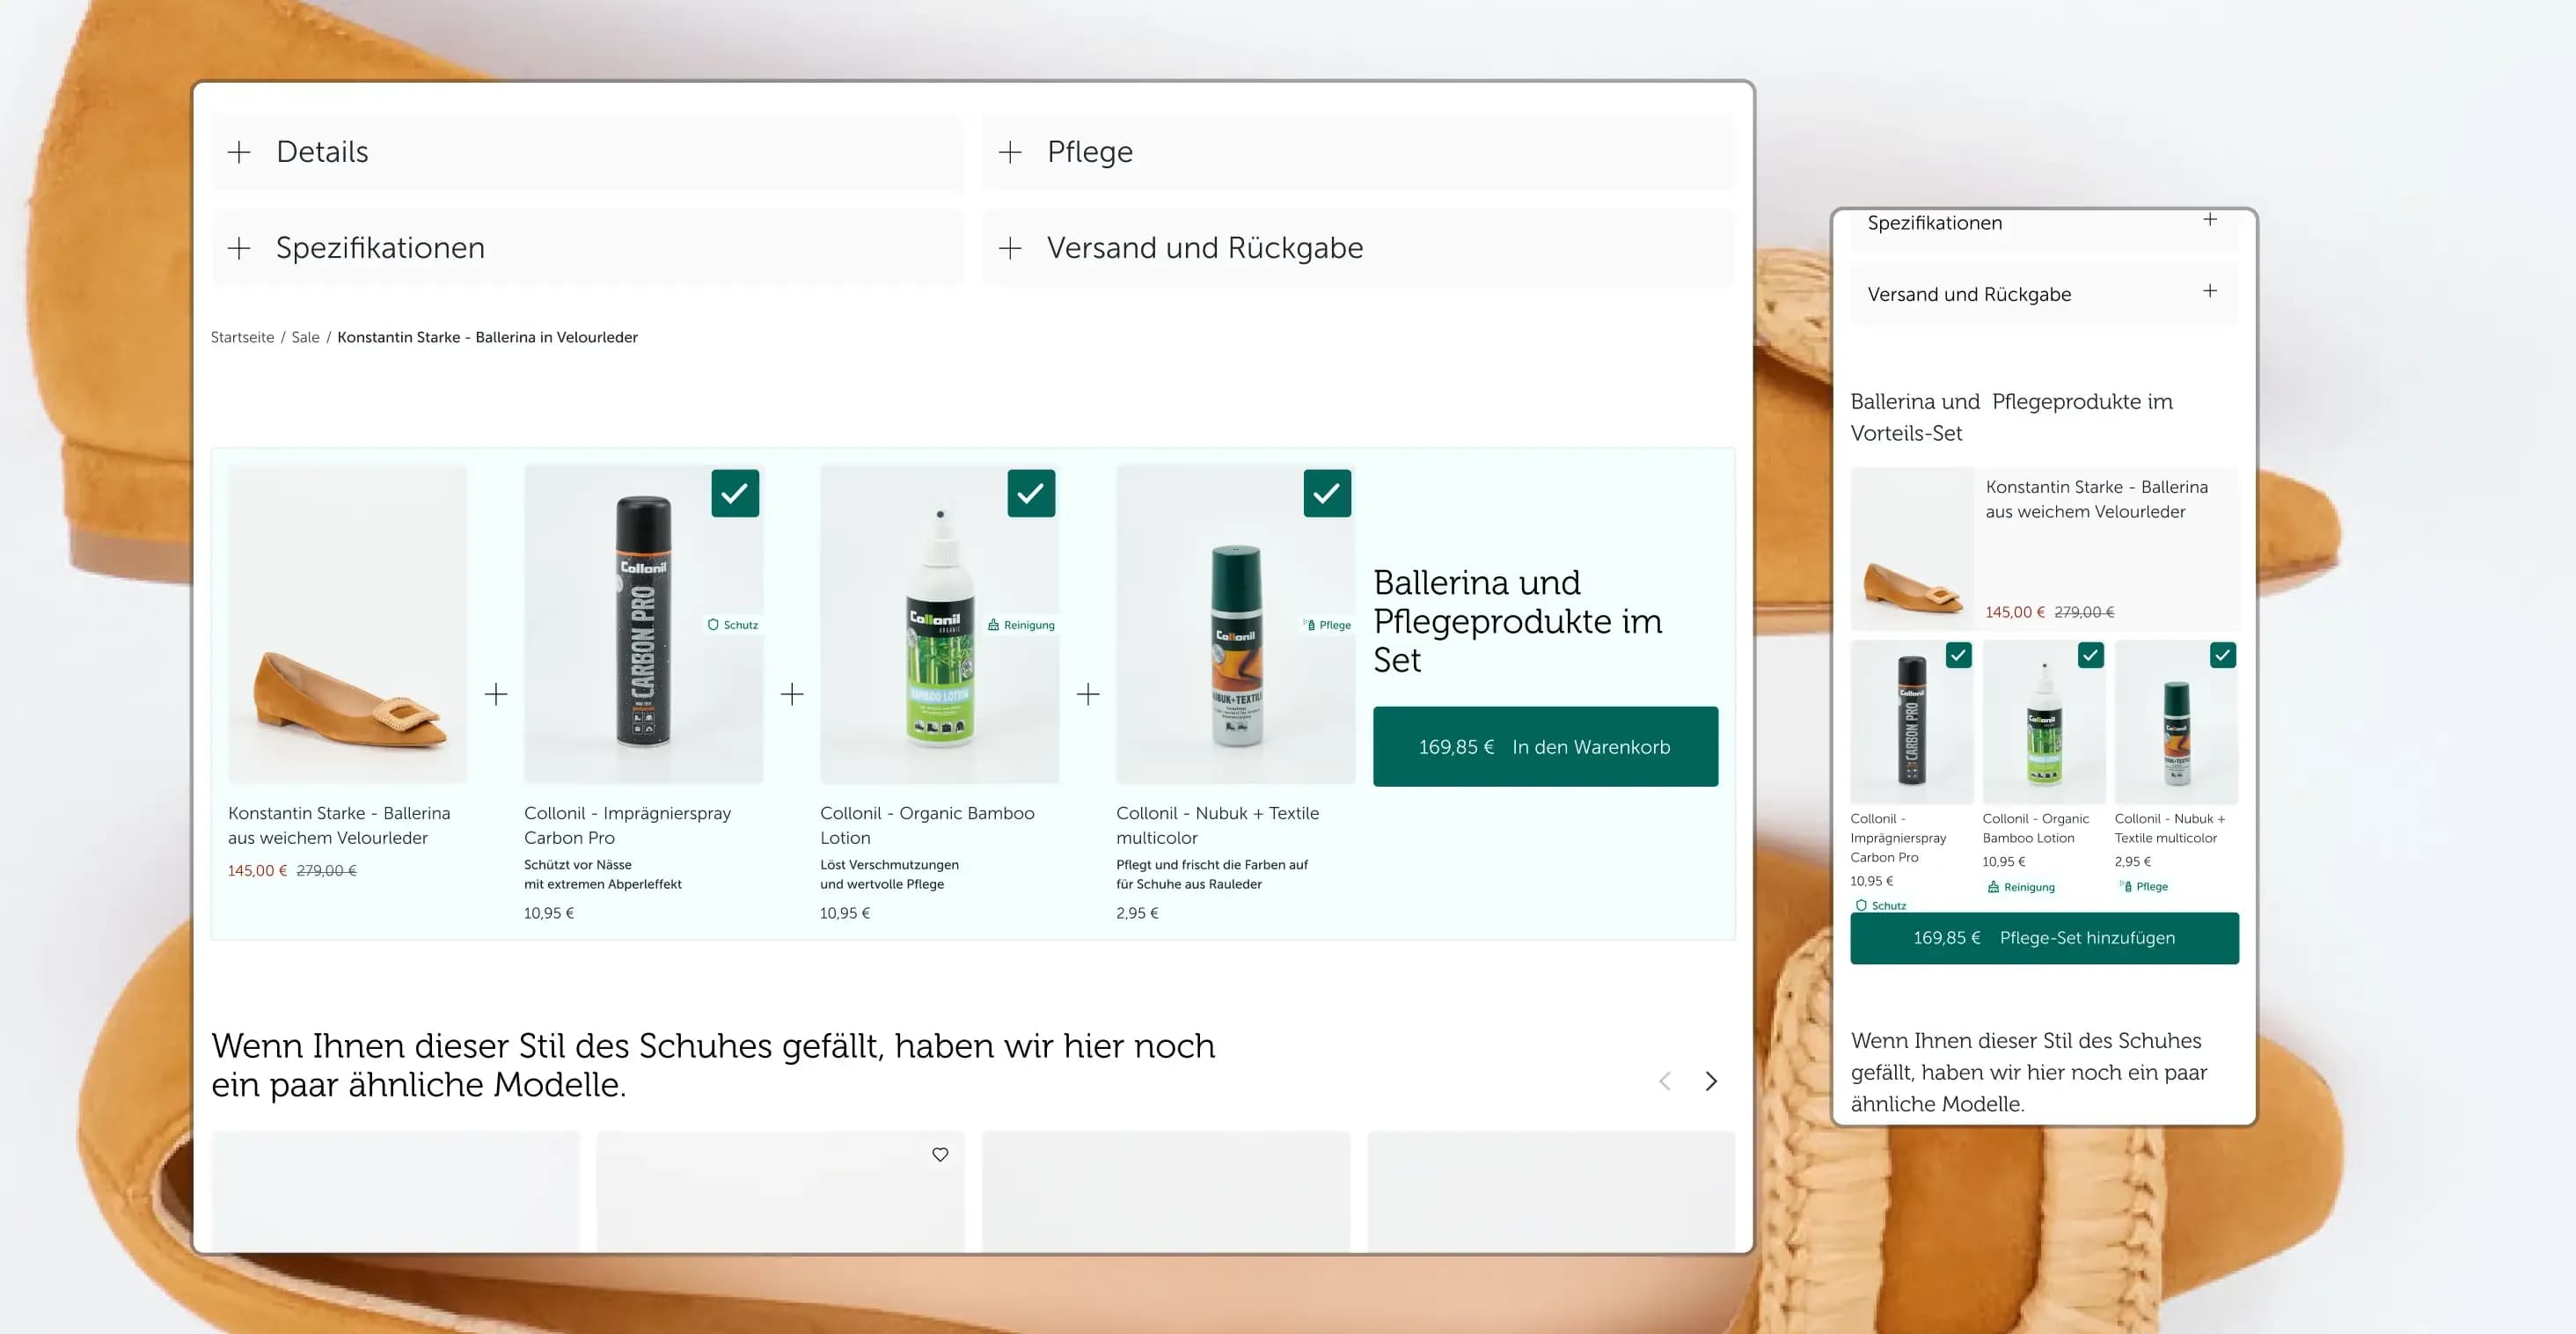Screen dimensions: 2576x1334
Task: Open the Startseite breadcrumb link
Action: (242, 338)
